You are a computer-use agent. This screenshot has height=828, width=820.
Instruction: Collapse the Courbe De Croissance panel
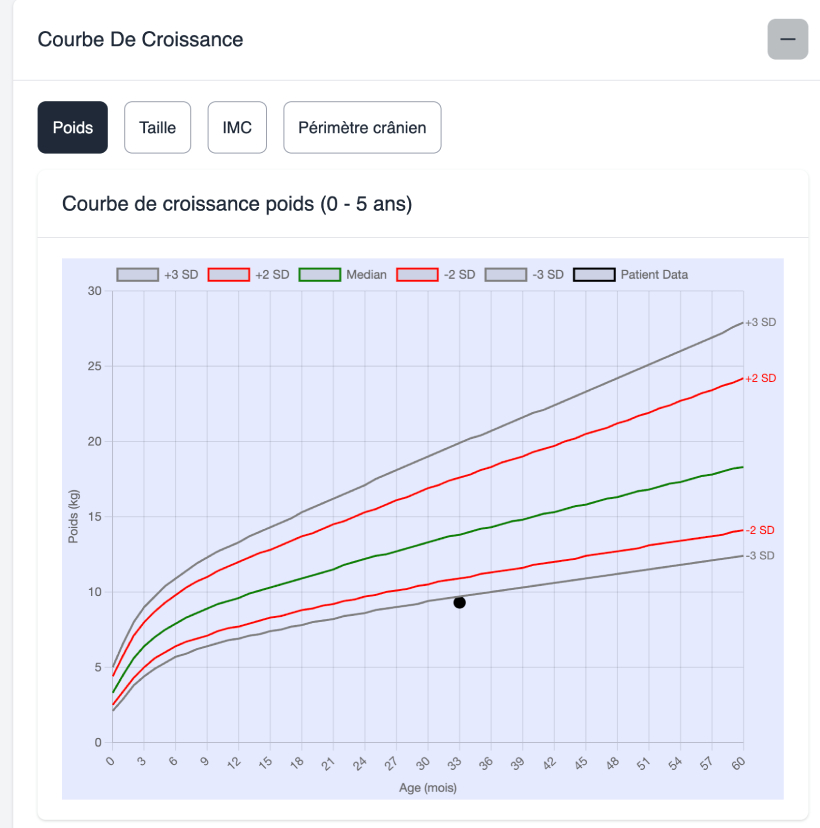click(x=787, y=39)
